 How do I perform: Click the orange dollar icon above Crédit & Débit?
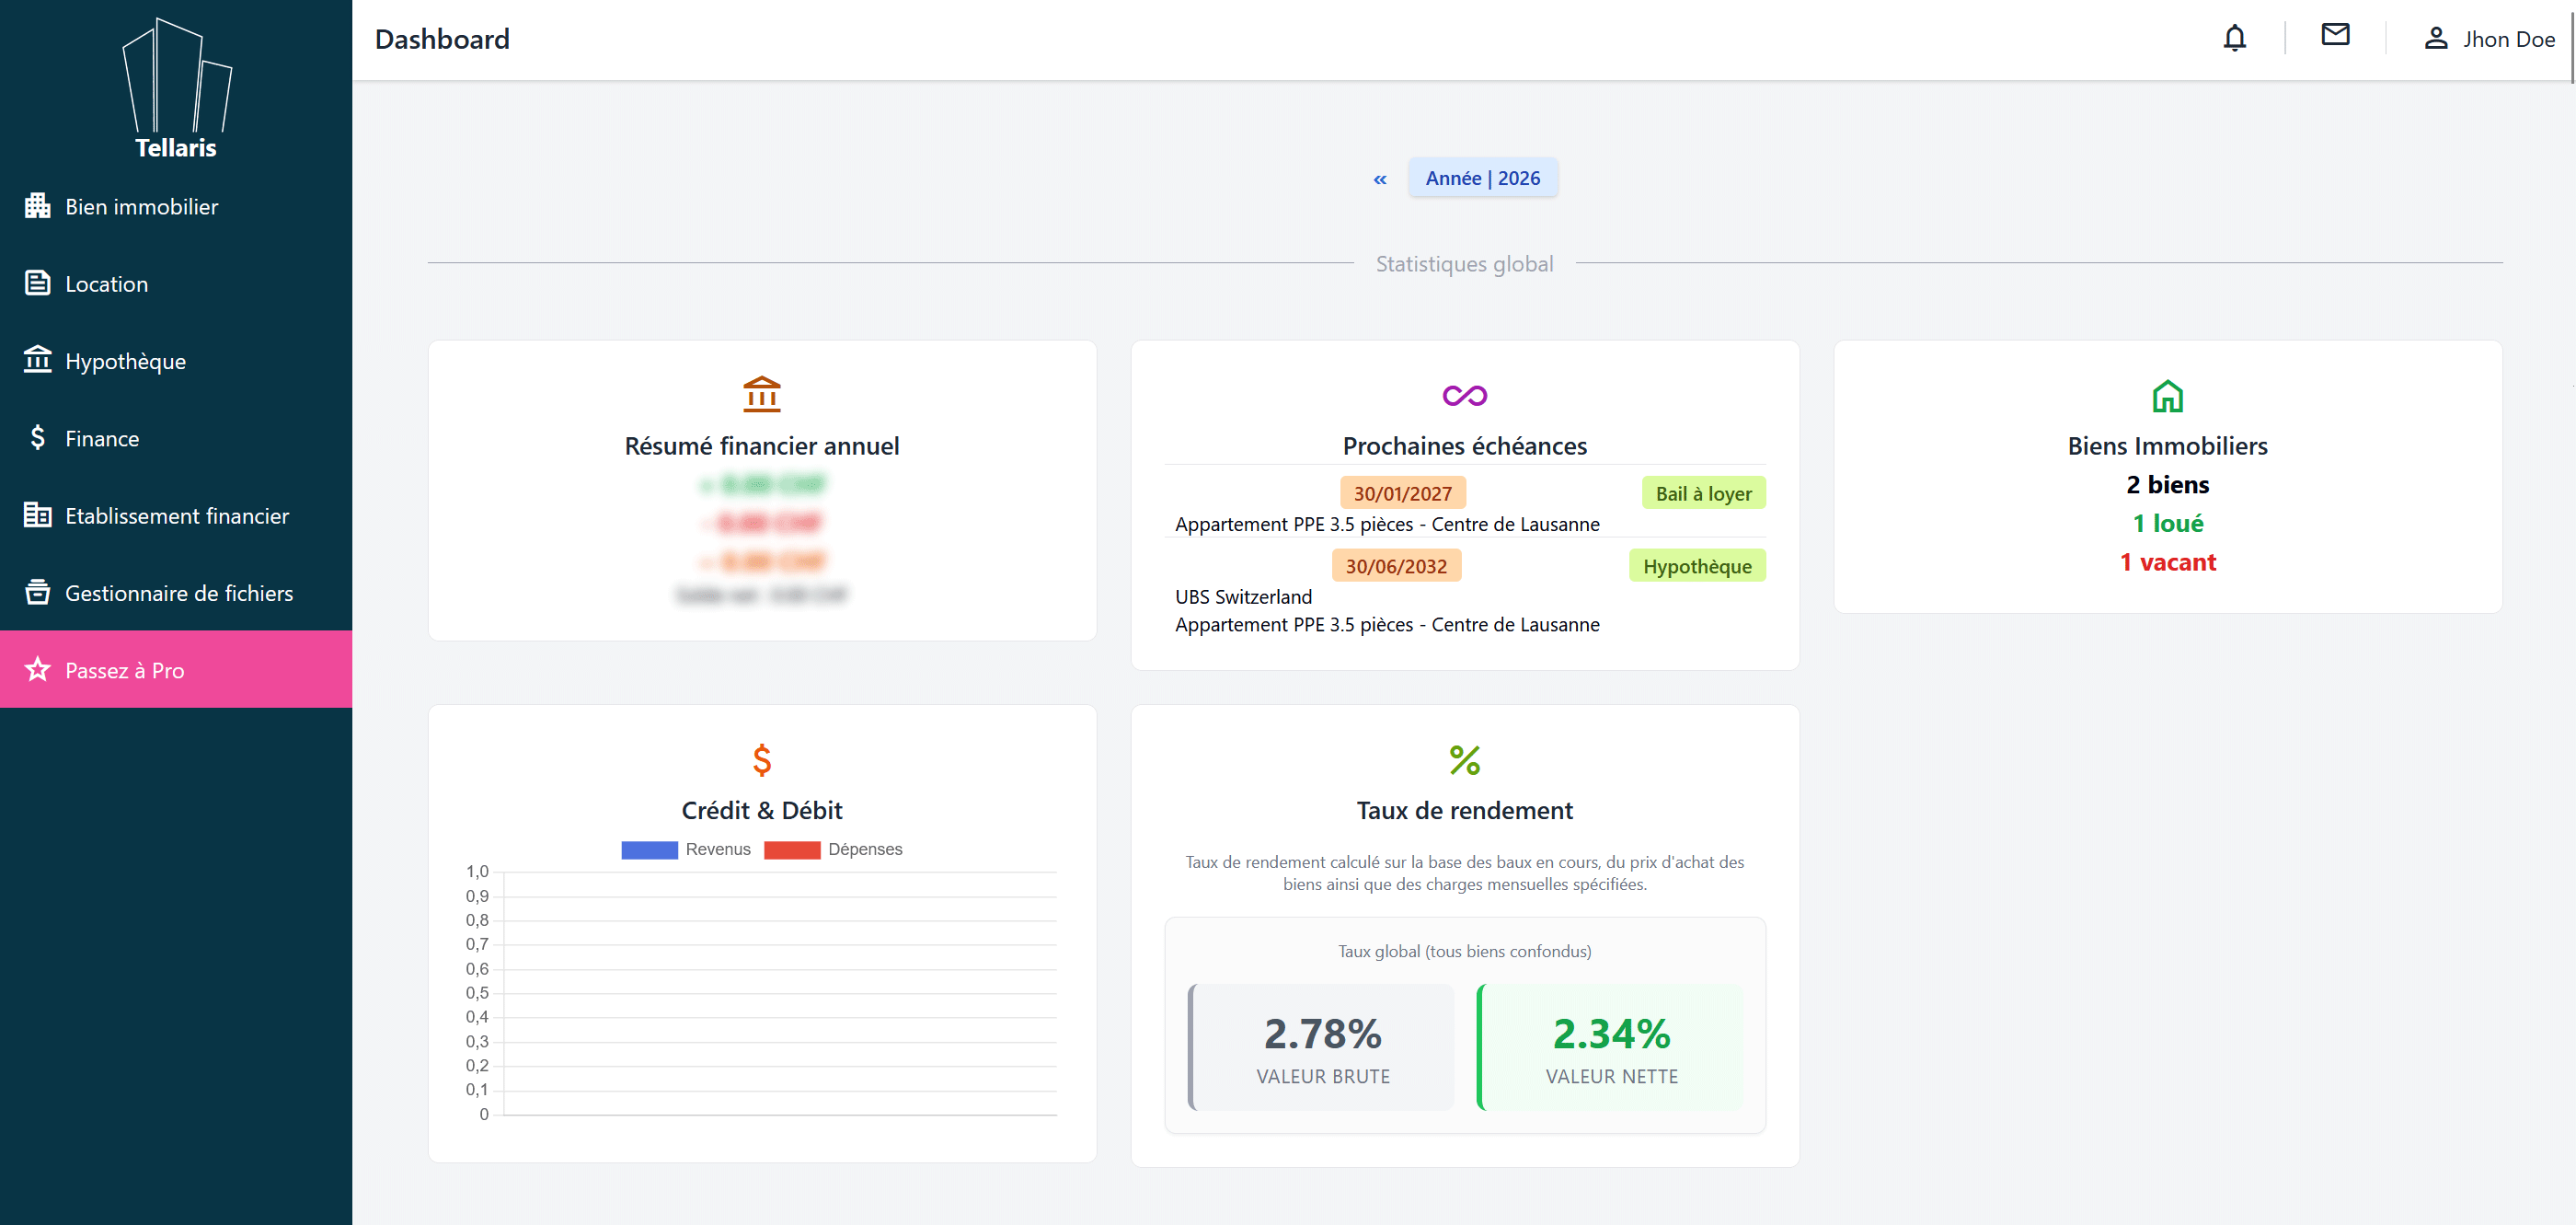point(761,760)
